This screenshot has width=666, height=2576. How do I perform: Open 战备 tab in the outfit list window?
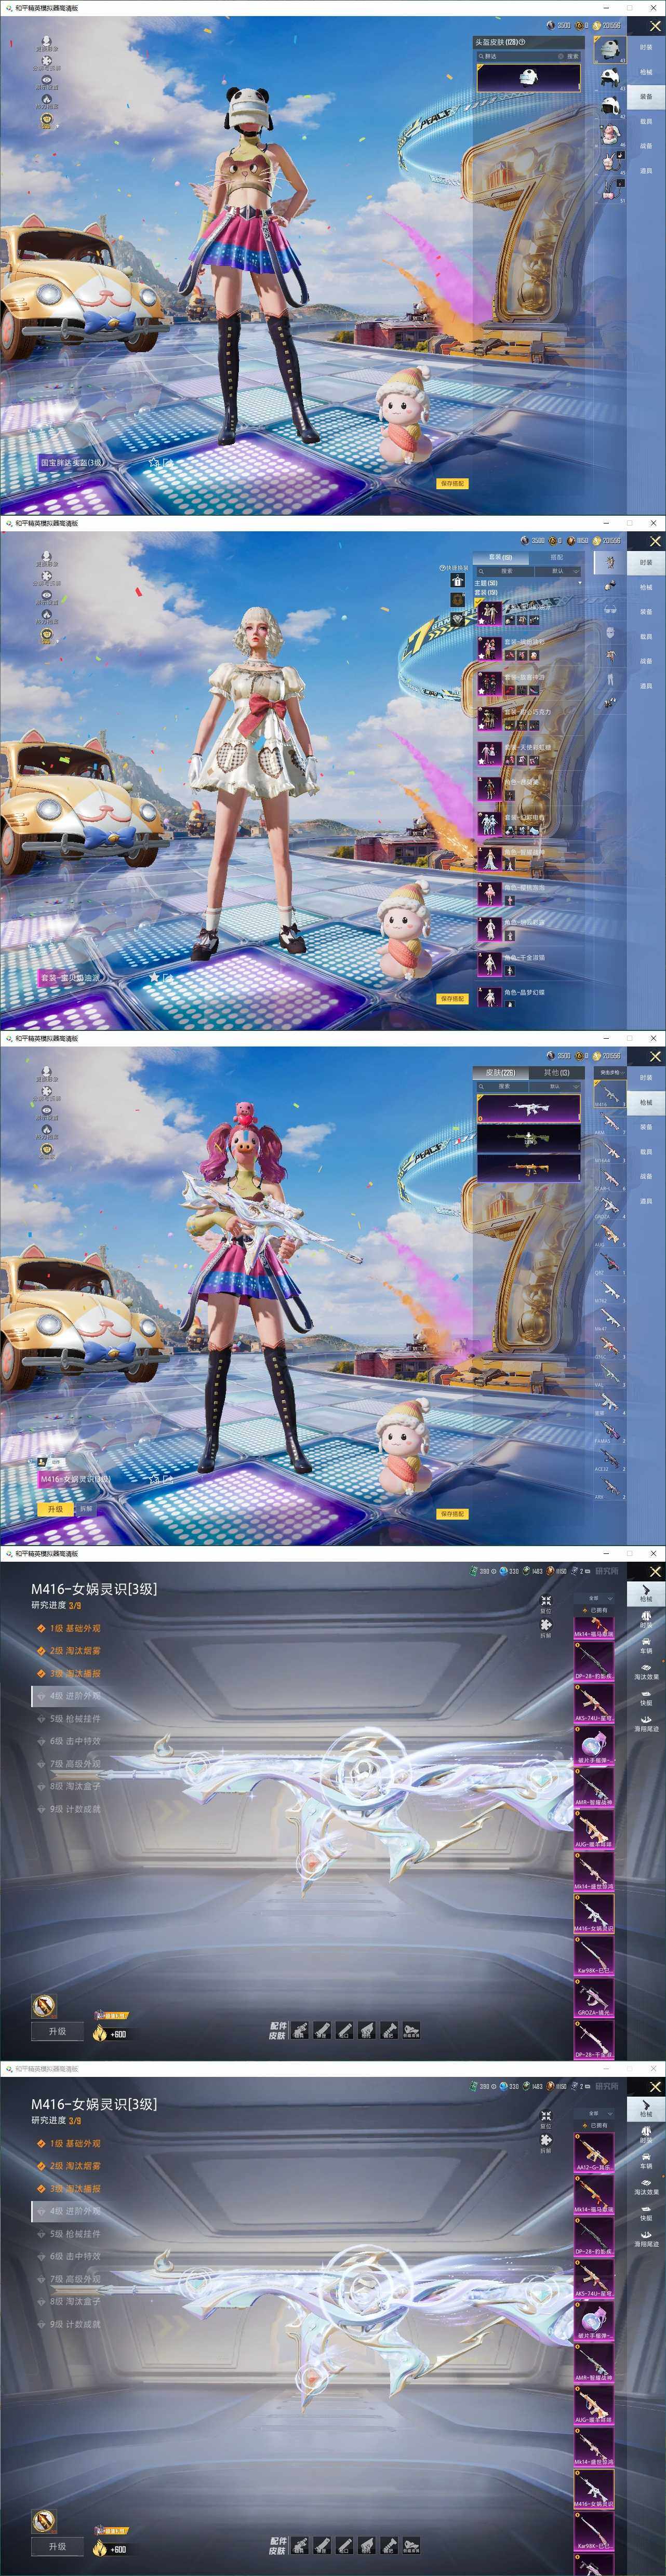(646, 661)
